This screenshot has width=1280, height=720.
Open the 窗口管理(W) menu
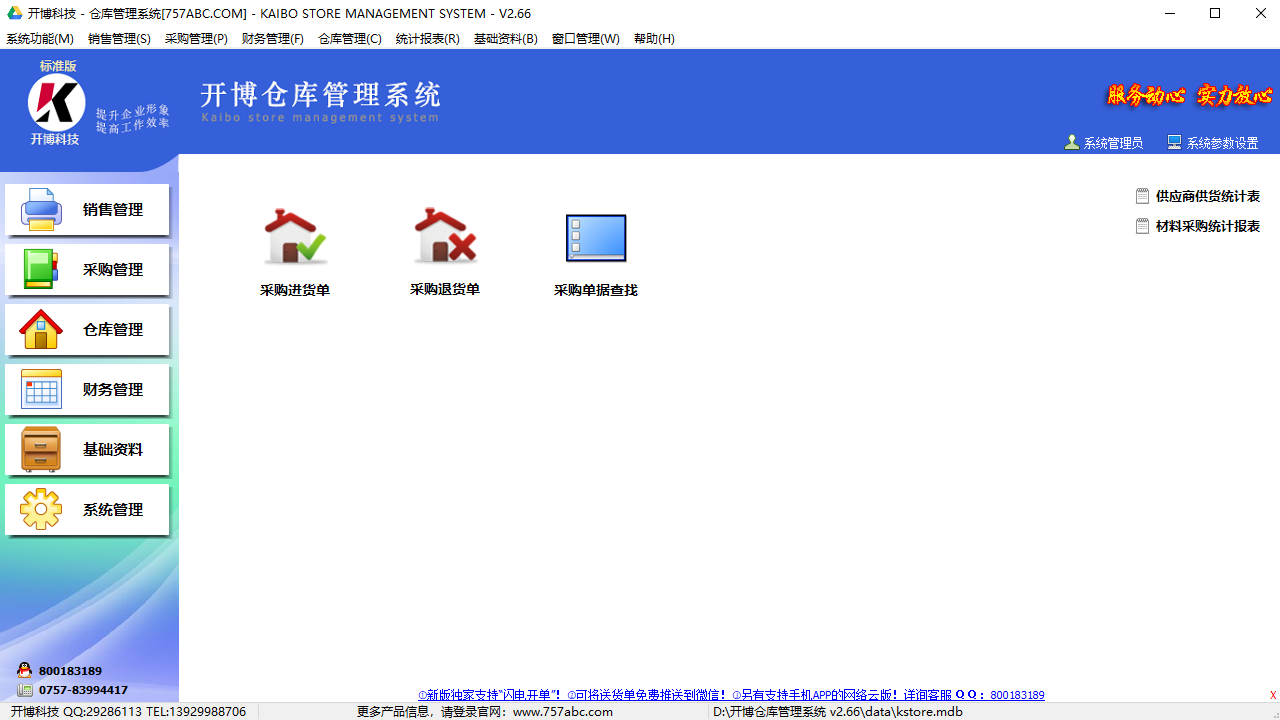tap(586, 39)
